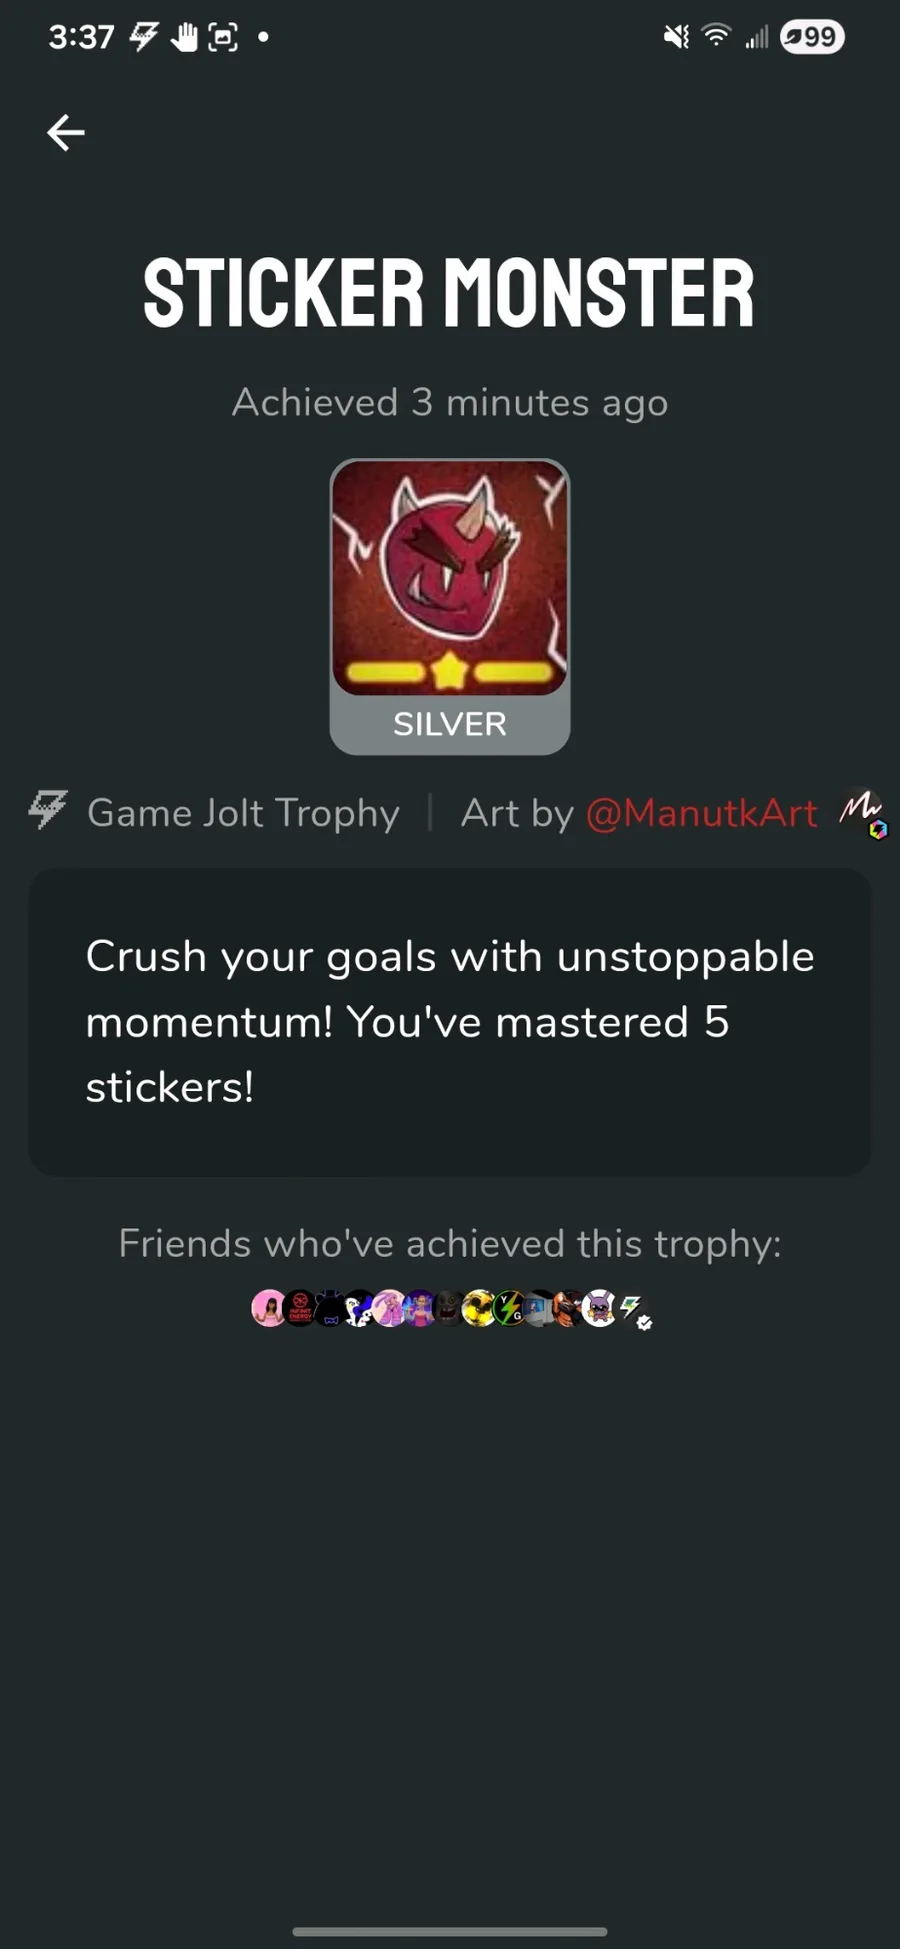Tap the Game Jolt notification status icon

click(x=144, y=37)
